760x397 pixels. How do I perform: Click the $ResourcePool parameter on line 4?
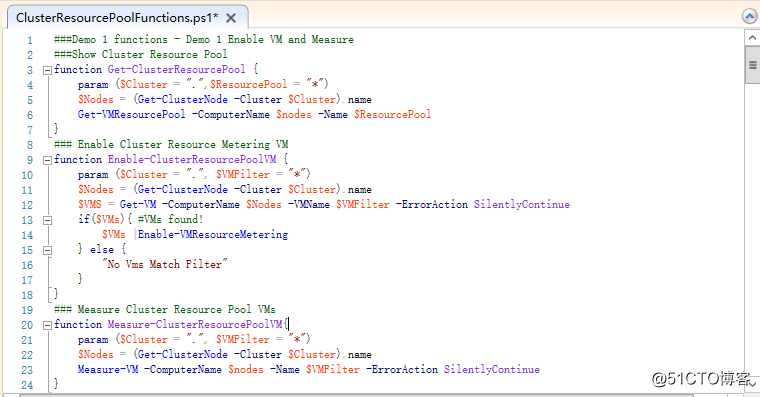pyautogui.click(x=249, y=84)
